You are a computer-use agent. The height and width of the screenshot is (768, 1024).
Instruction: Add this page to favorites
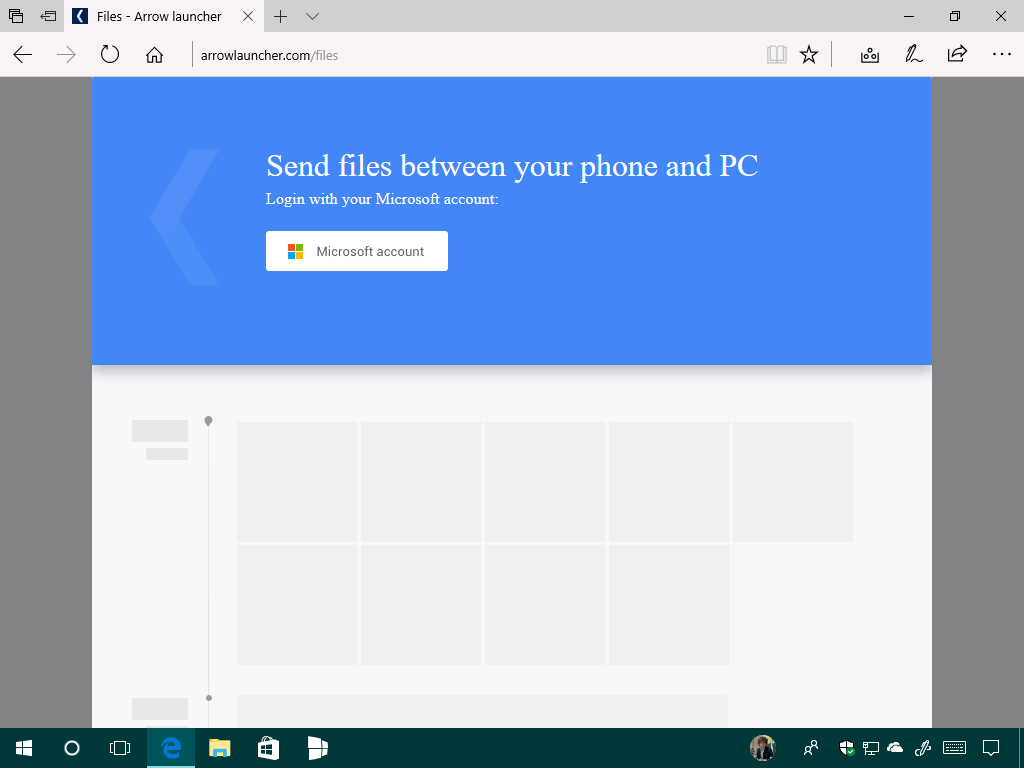coord(809,55)
